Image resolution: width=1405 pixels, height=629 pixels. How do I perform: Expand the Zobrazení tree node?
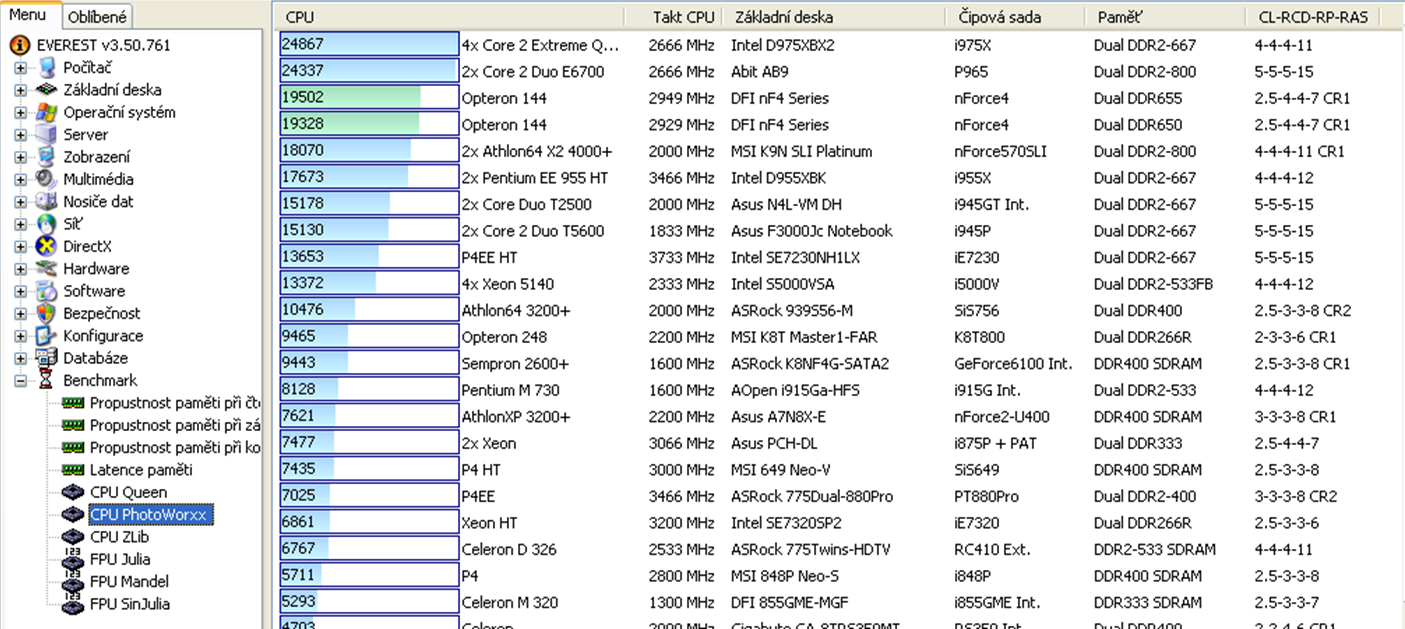tap(20, 157)
